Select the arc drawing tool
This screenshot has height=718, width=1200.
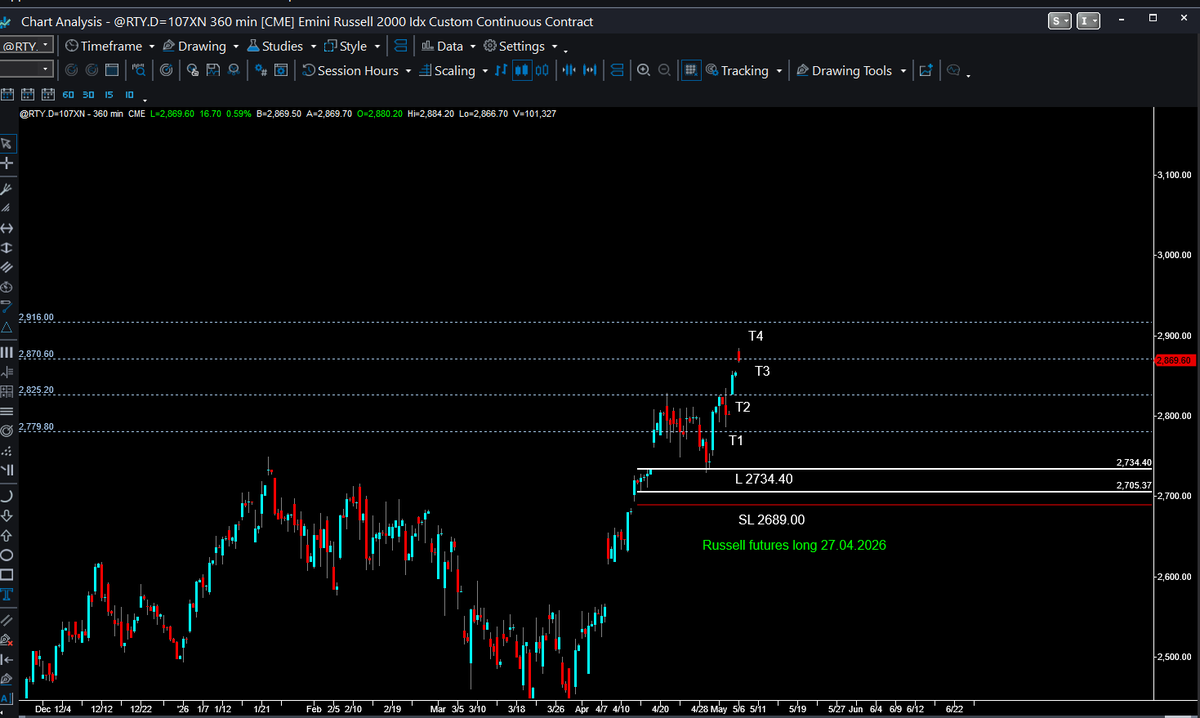click(7, 495)
